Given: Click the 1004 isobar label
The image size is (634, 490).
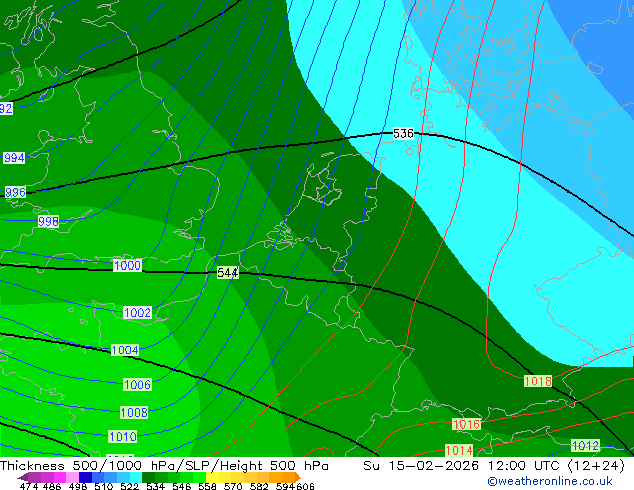Looking at the screenshot, I should coord(125,350).
